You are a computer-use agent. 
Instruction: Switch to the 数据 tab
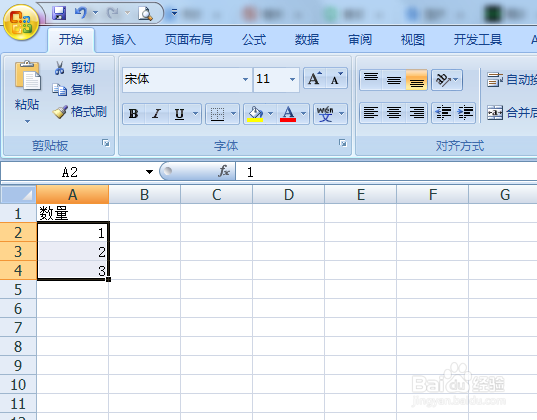307,40
